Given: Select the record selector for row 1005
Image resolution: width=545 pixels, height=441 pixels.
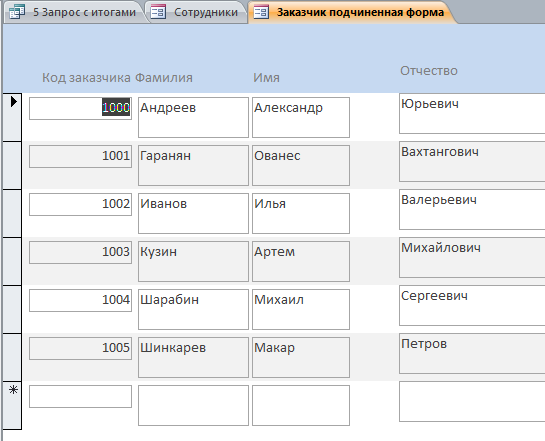Looking at the screenshot, I should (x=12, y=357).
